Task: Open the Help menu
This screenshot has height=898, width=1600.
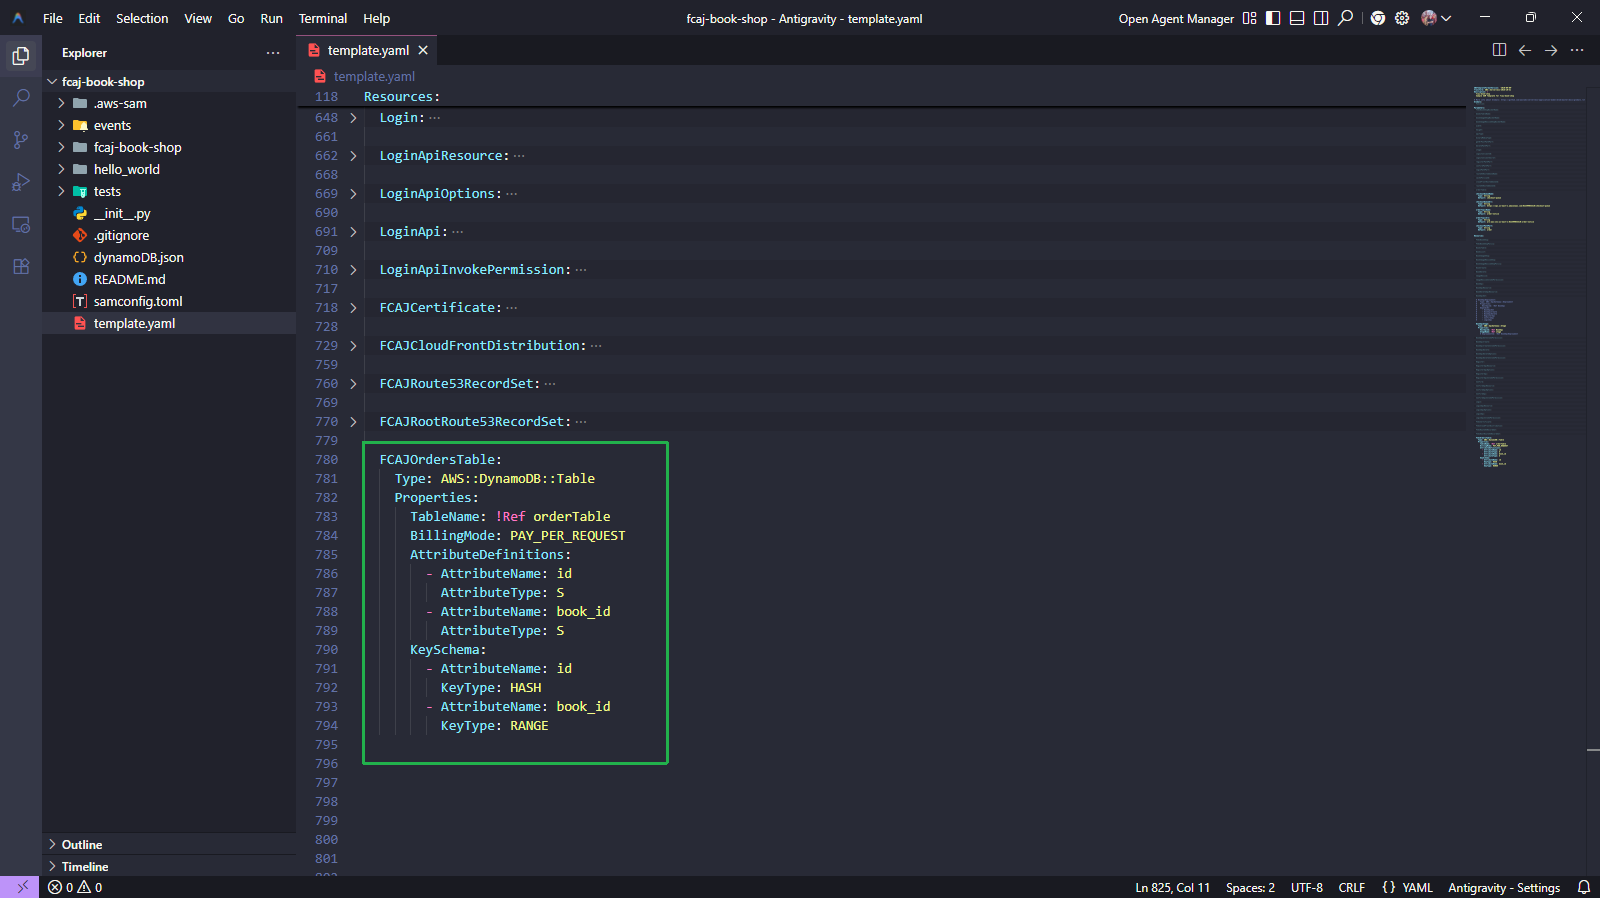Action: click(376, 18)
